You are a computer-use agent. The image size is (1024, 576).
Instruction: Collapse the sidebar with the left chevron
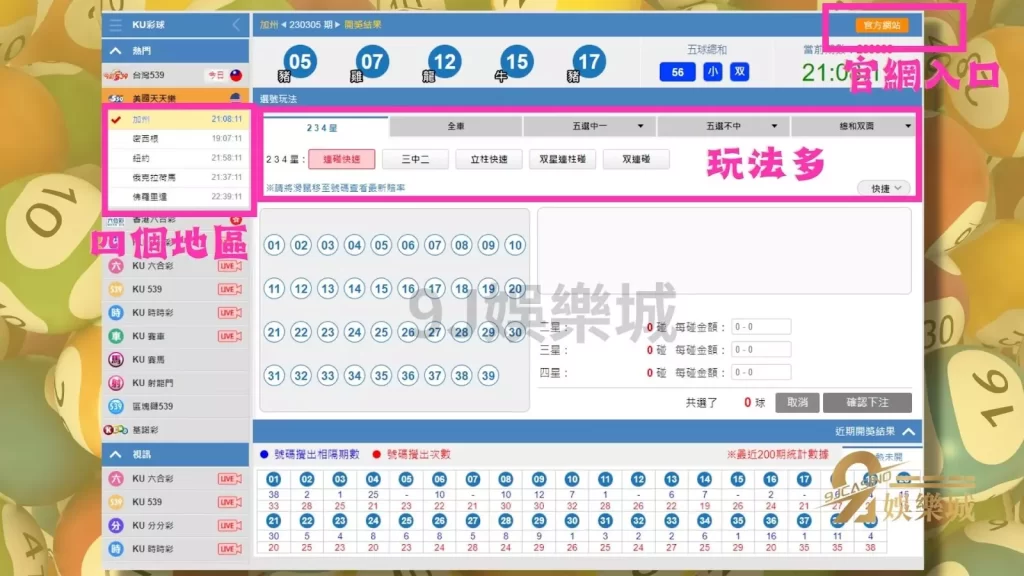[x=236, y=25]
